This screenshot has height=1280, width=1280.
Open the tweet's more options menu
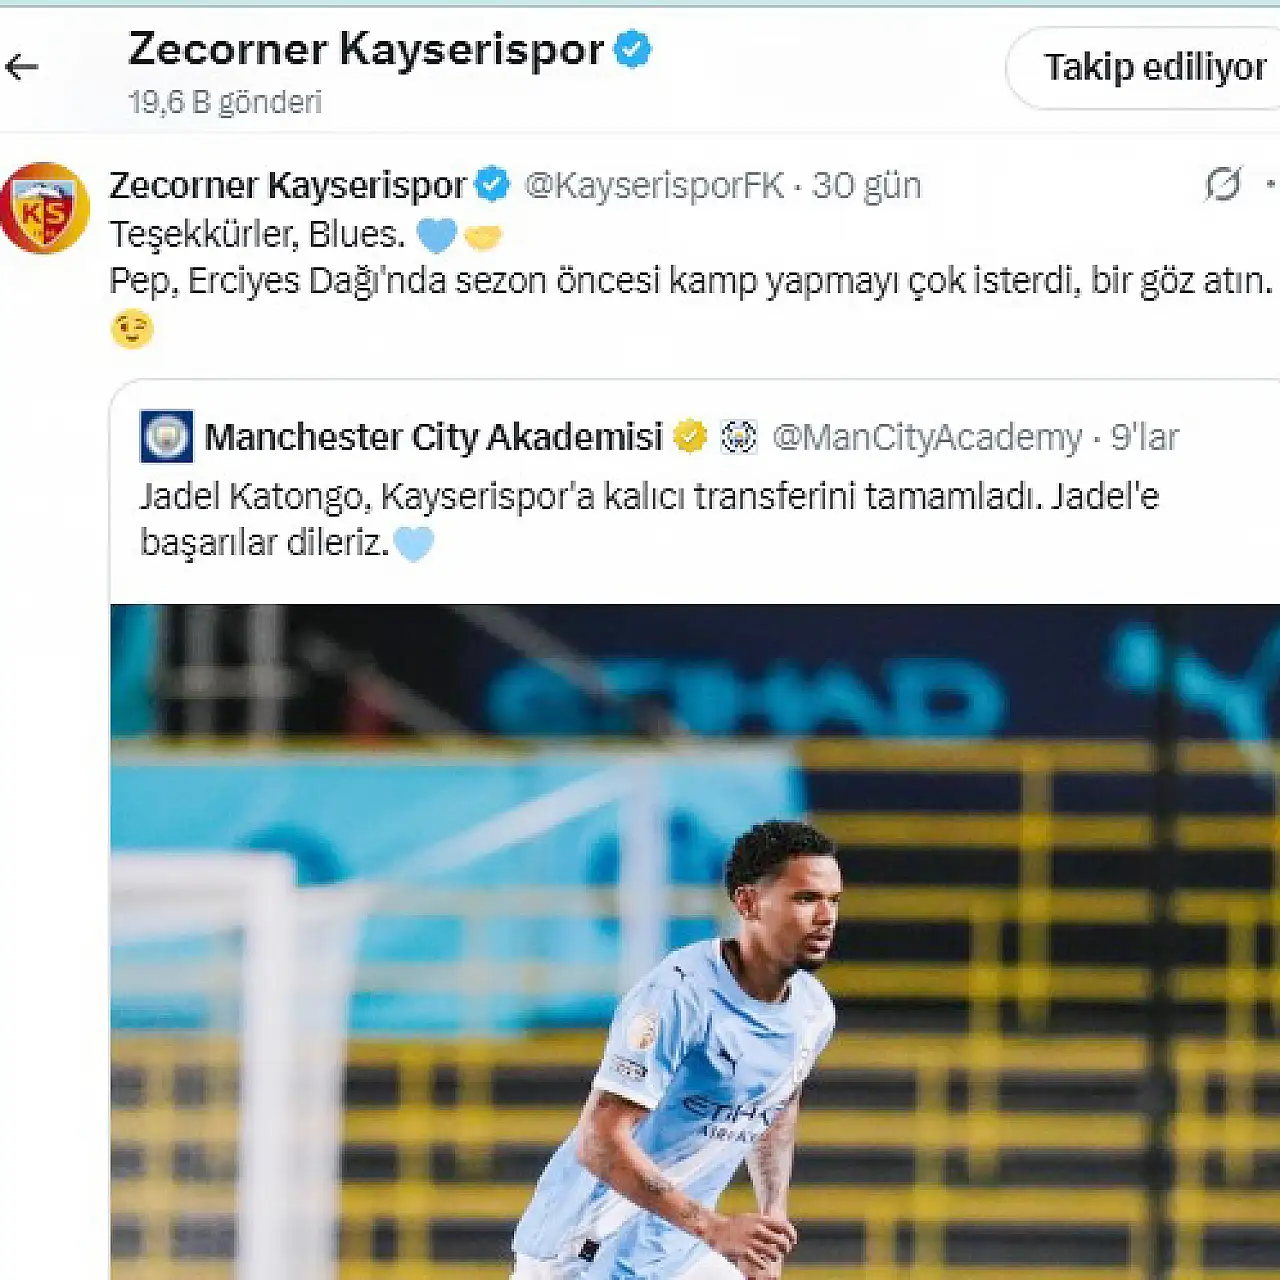(x=1271, y=184)
